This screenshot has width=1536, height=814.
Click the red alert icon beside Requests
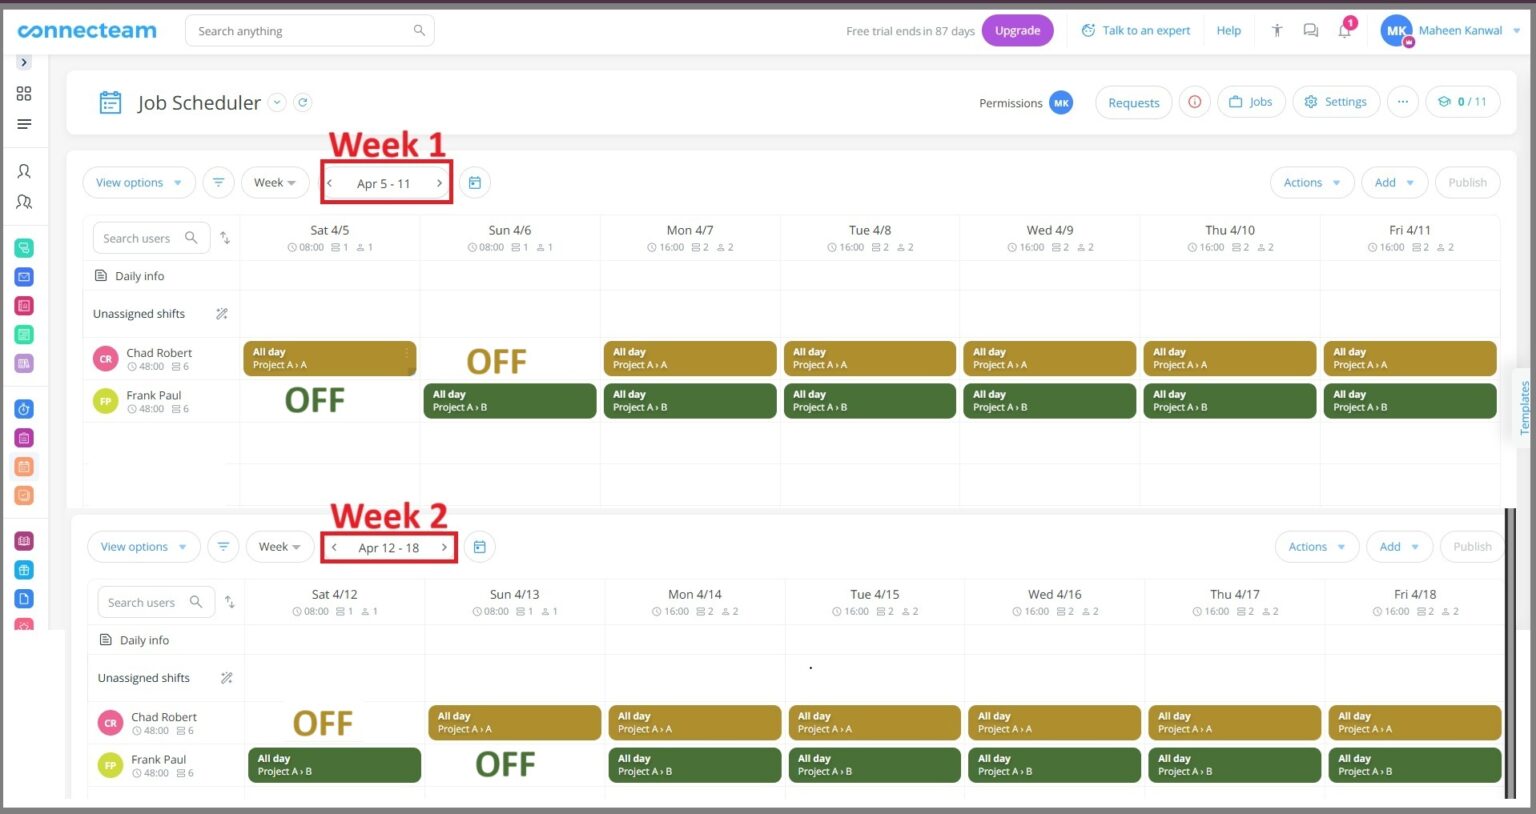coord(1194,102)
